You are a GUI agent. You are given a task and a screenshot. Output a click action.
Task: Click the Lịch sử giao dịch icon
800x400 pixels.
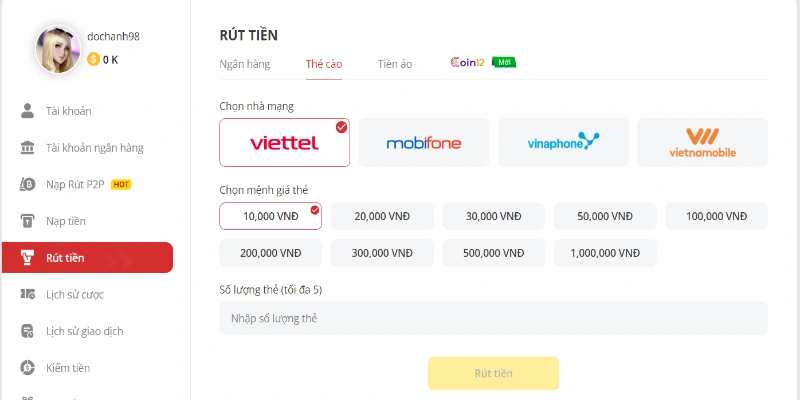tap(28, 331)
